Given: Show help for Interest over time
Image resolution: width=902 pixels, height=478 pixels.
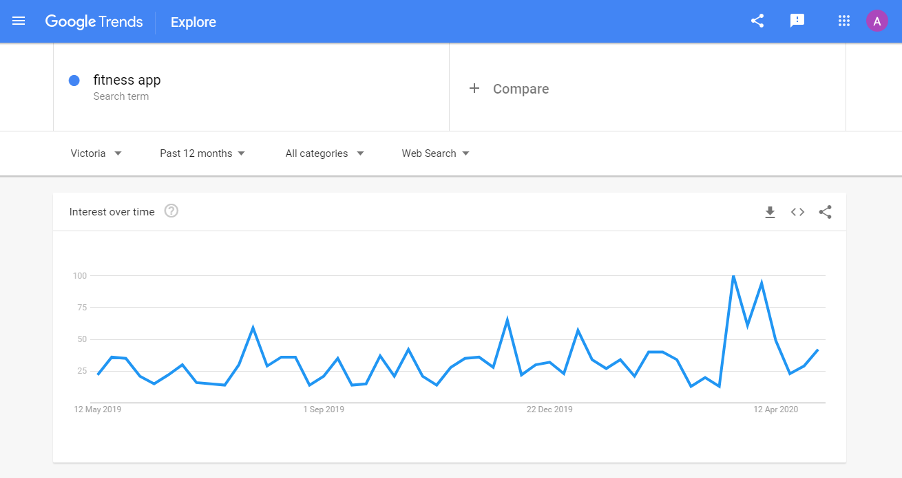Looking at the screenshot, I should pos(171,211).
